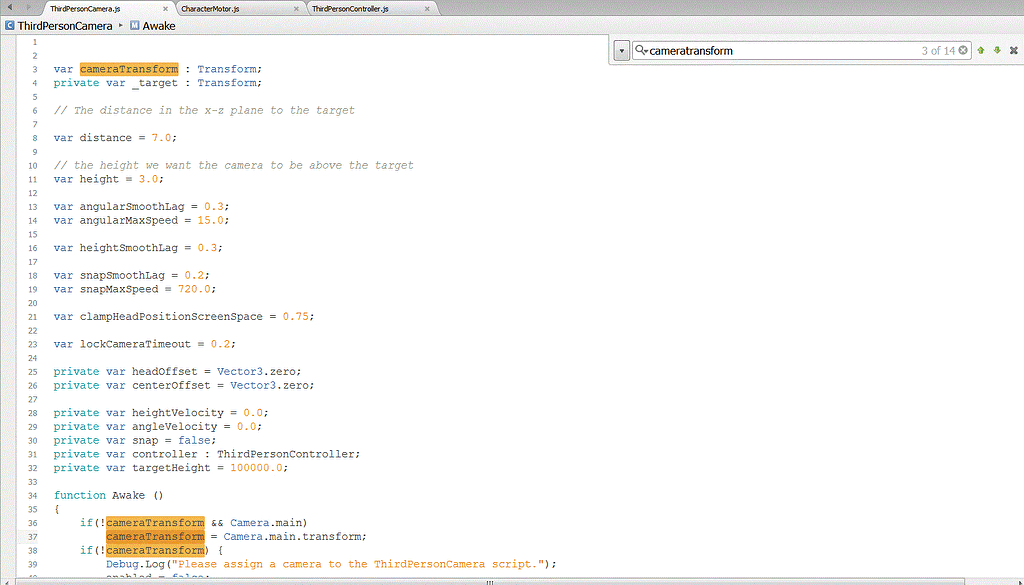Click the Awake method icon in breadcrumb
Viewport: 1024px width, 585px height.
click(x=133, y=26)
